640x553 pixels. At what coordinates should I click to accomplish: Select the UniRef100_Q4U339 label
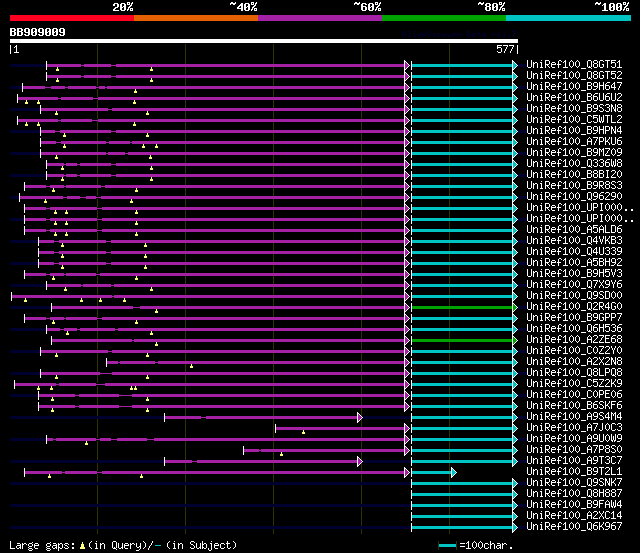coord(574,252)
